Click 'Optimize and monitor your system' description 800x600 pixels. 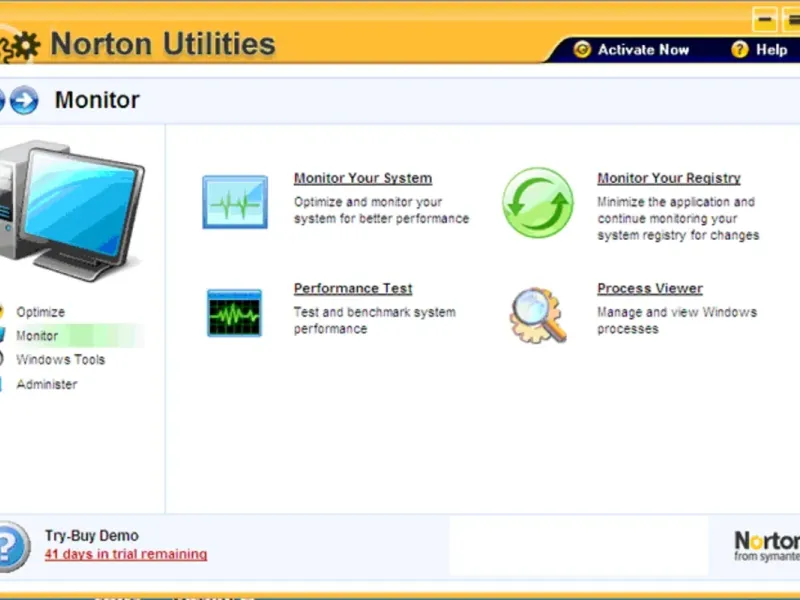381,210
